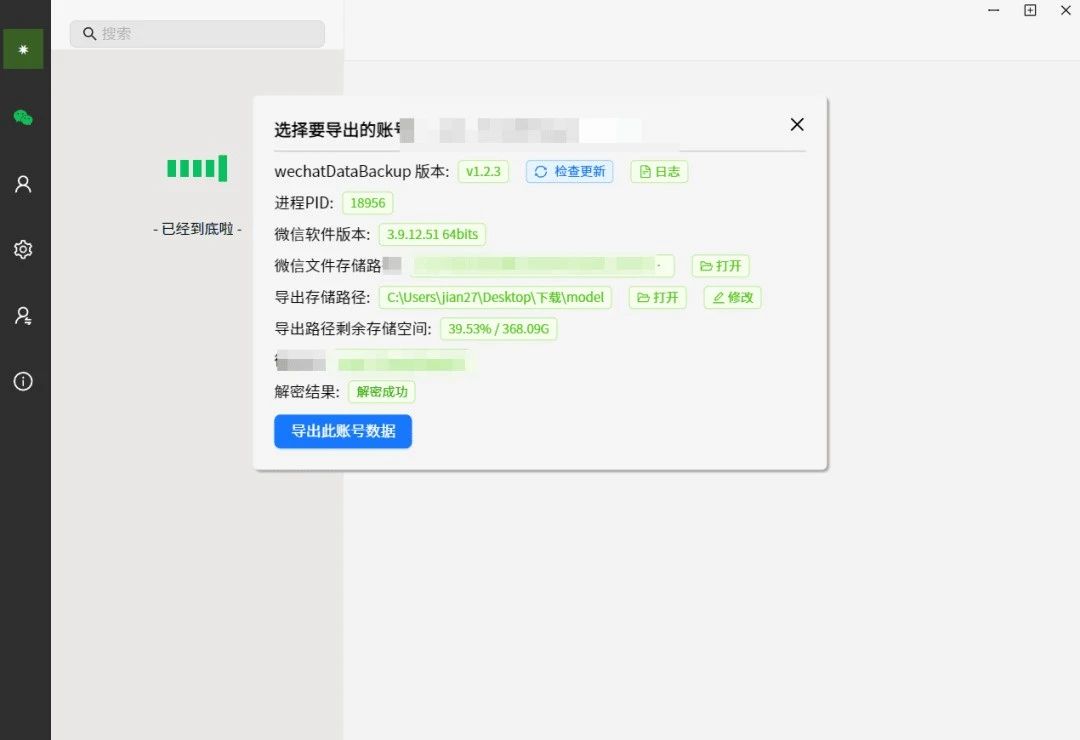The image size is (1080, 740).
Task: Open the export storage path folder
Action: point(658,298)
